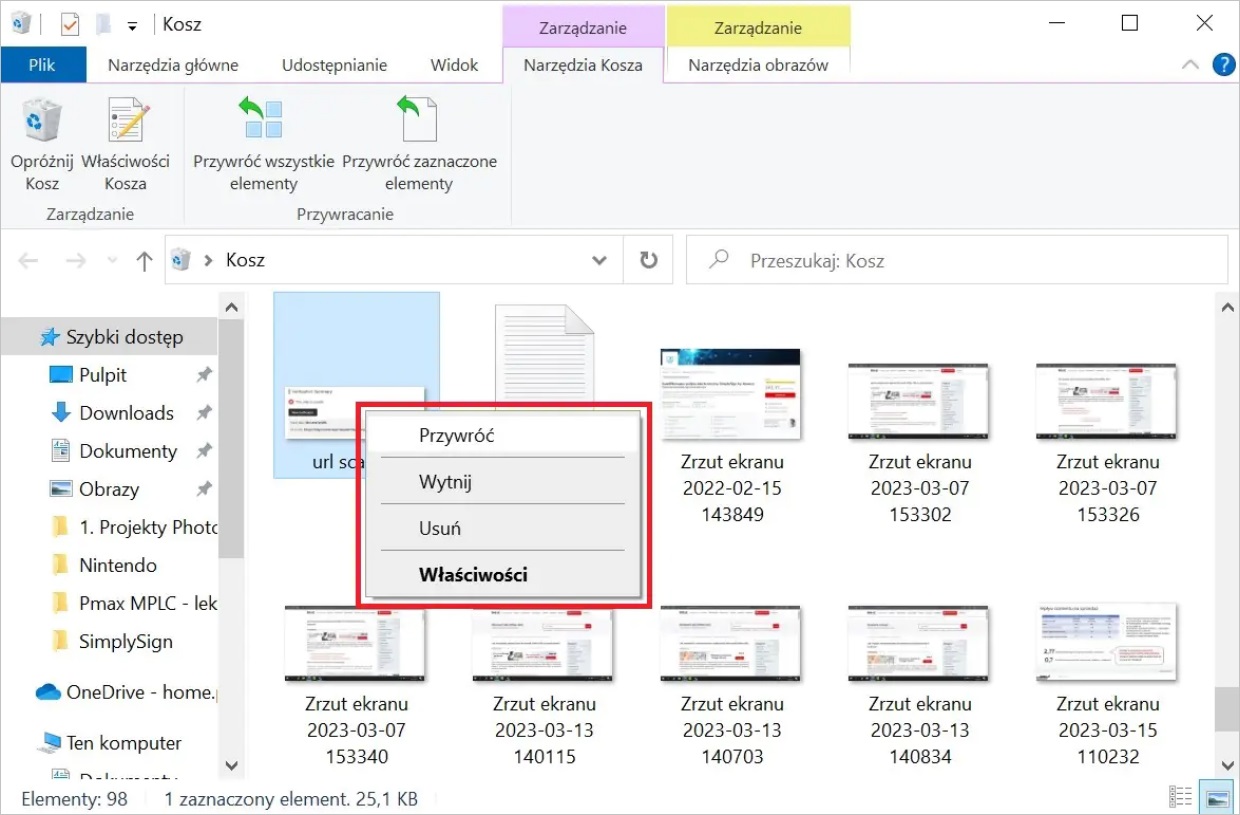The height and width of the screenshot is (815, 1240).
Task: Go up one folder level arrow
Action: tap(144, 261)
